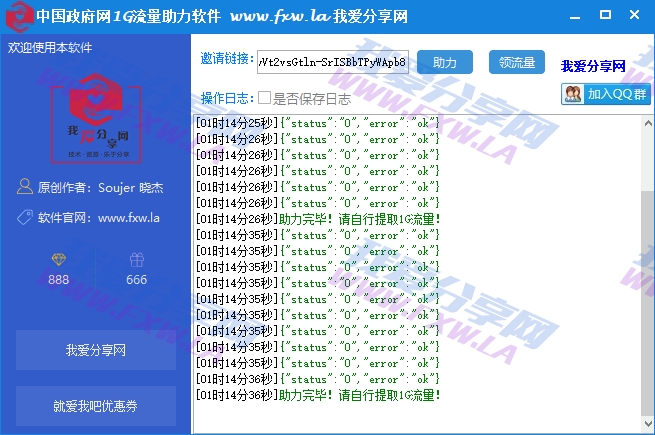Click the gift icon above 666

(x=137, y=259)
